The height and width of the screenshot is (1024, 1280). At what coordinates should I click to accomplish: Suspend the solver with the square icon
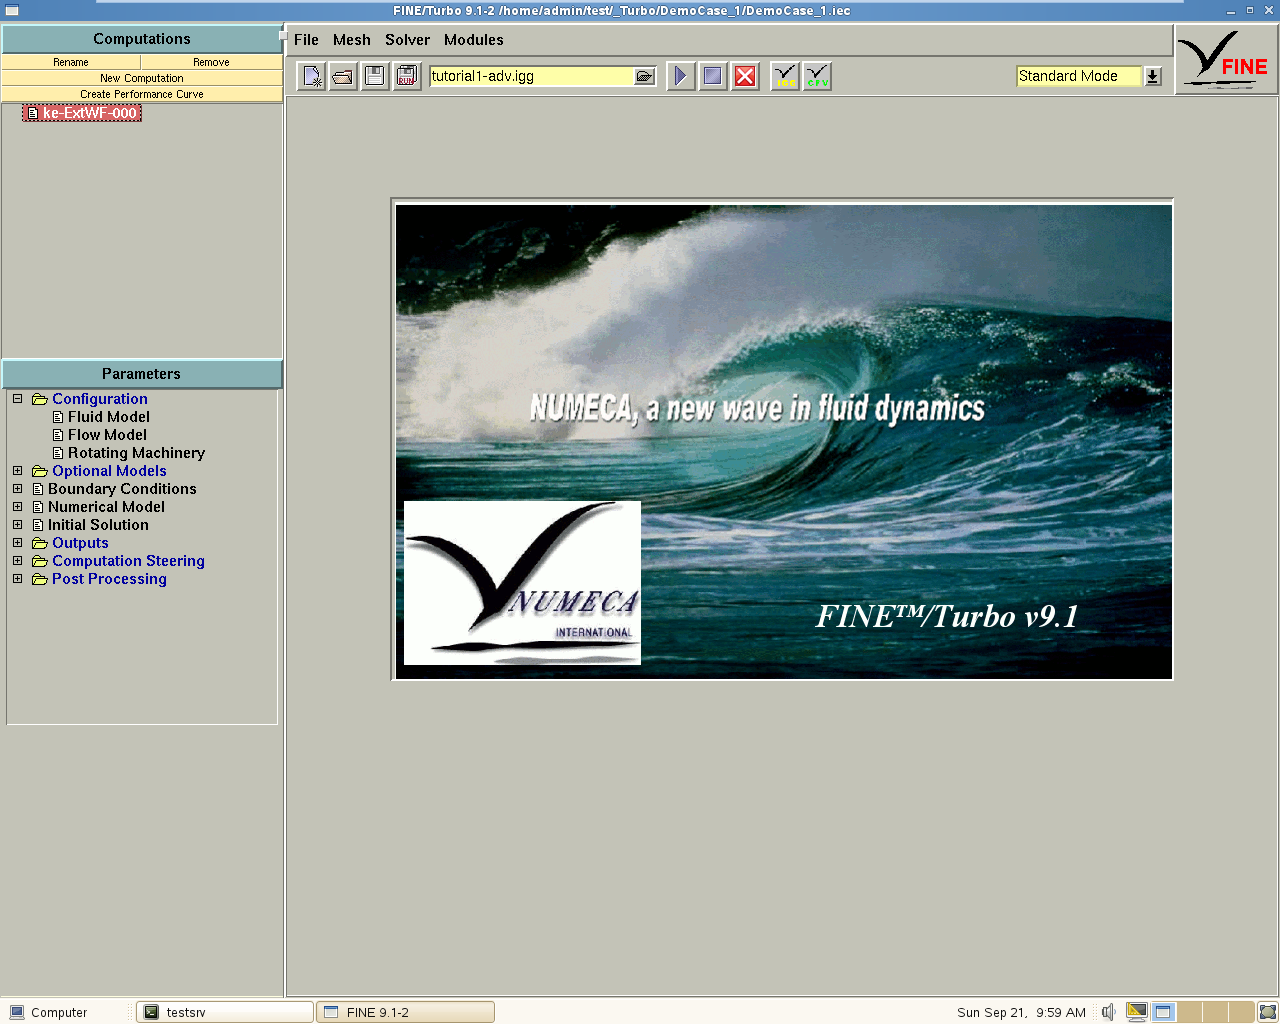coord(713,76)
